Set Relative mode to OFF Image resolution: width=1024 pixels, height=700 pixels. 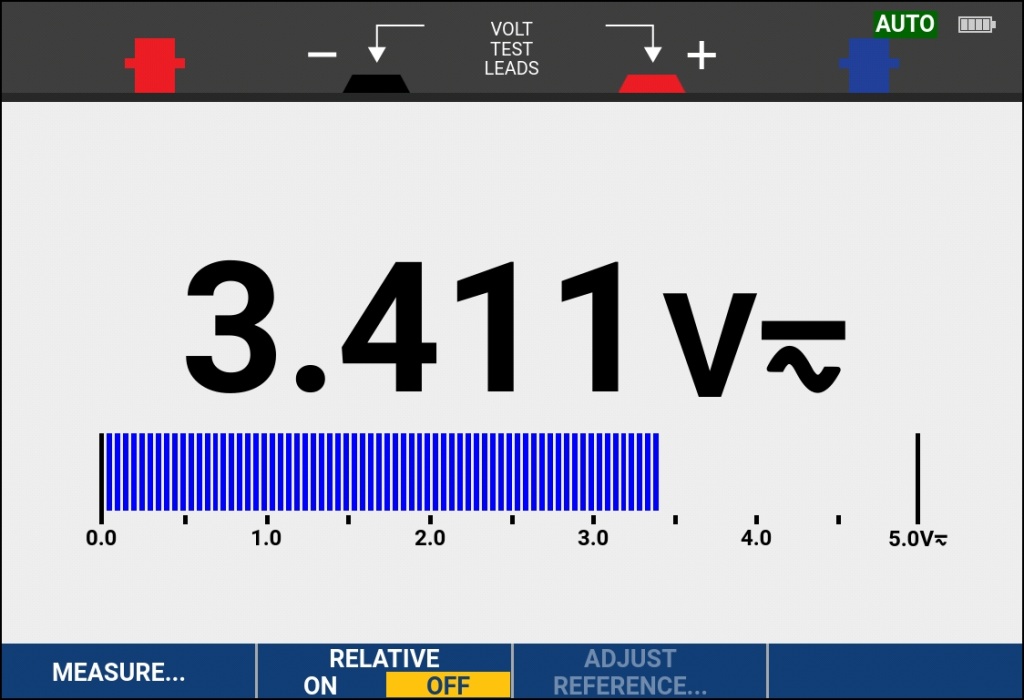447,686
